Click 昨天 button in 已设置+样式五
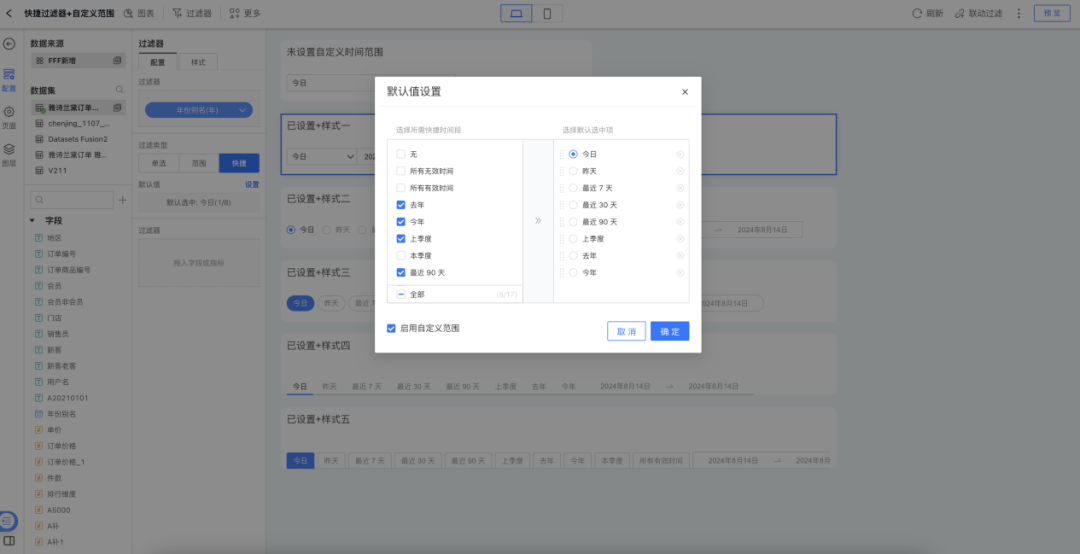 330,461
